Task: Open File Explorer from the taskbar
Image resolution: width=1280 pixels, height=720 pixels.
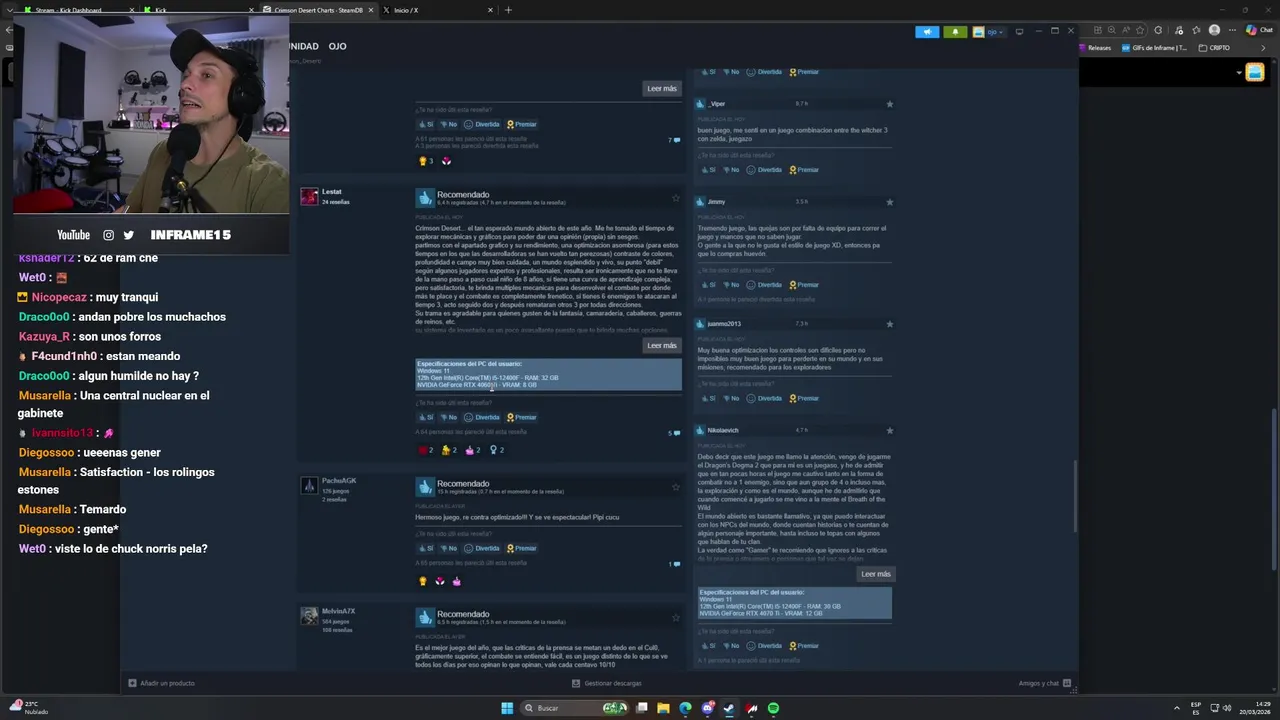Action: (662, 708)
